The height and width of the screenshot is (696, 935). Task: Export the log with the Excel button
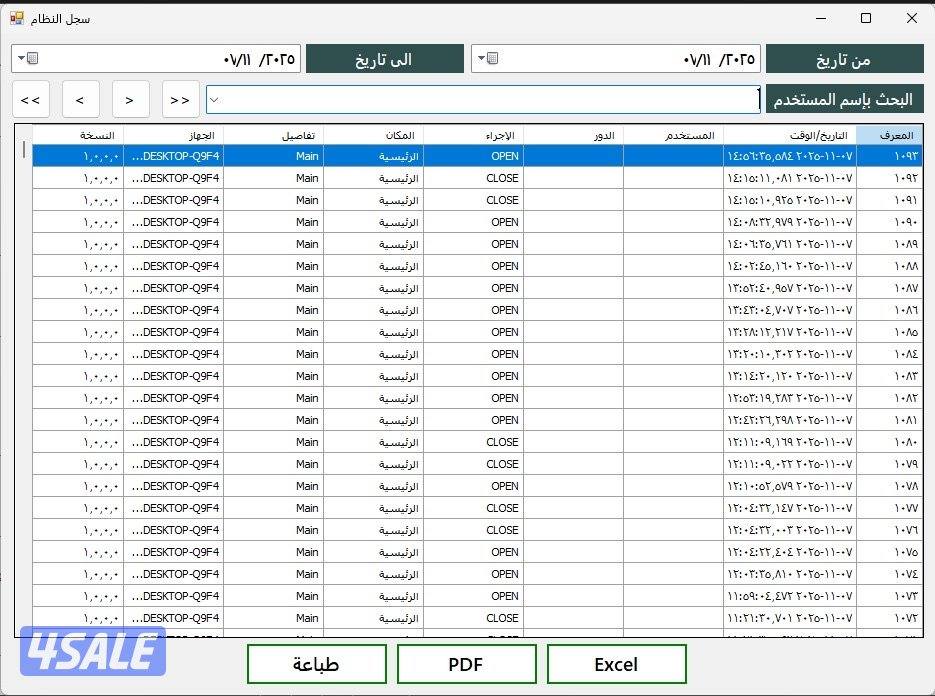click(x=616, y=664)
